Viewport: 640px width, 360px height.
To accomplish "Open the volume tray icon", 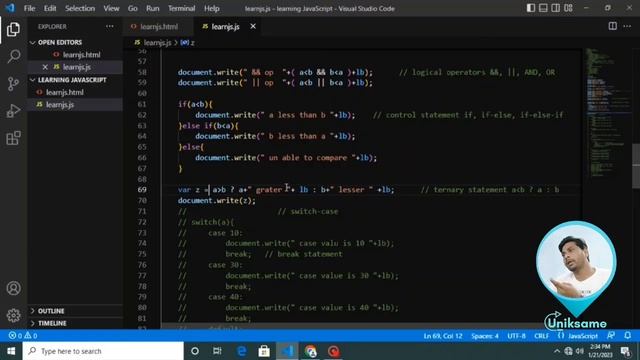I will (580, 351).
